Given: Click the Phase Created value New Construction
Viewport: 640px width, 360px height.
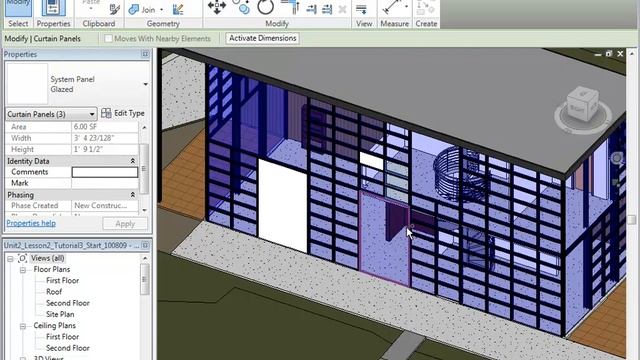Looking at the screenshot, I should coord(105,206).
